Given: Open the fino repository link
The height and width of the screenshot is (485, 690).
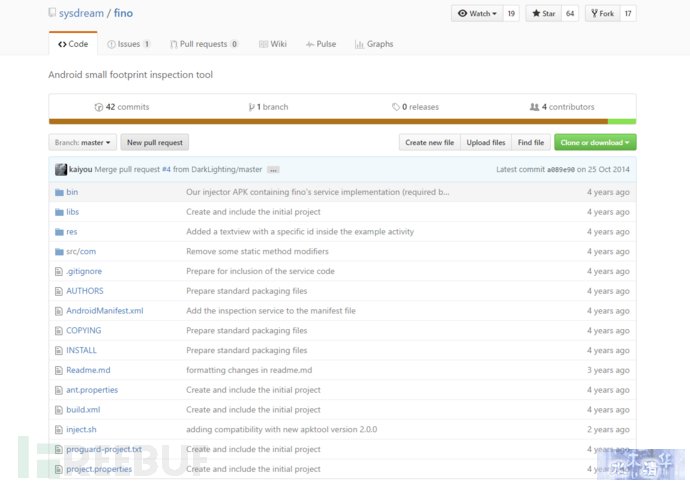Looking at the screenshot, I should coord(123,13).
